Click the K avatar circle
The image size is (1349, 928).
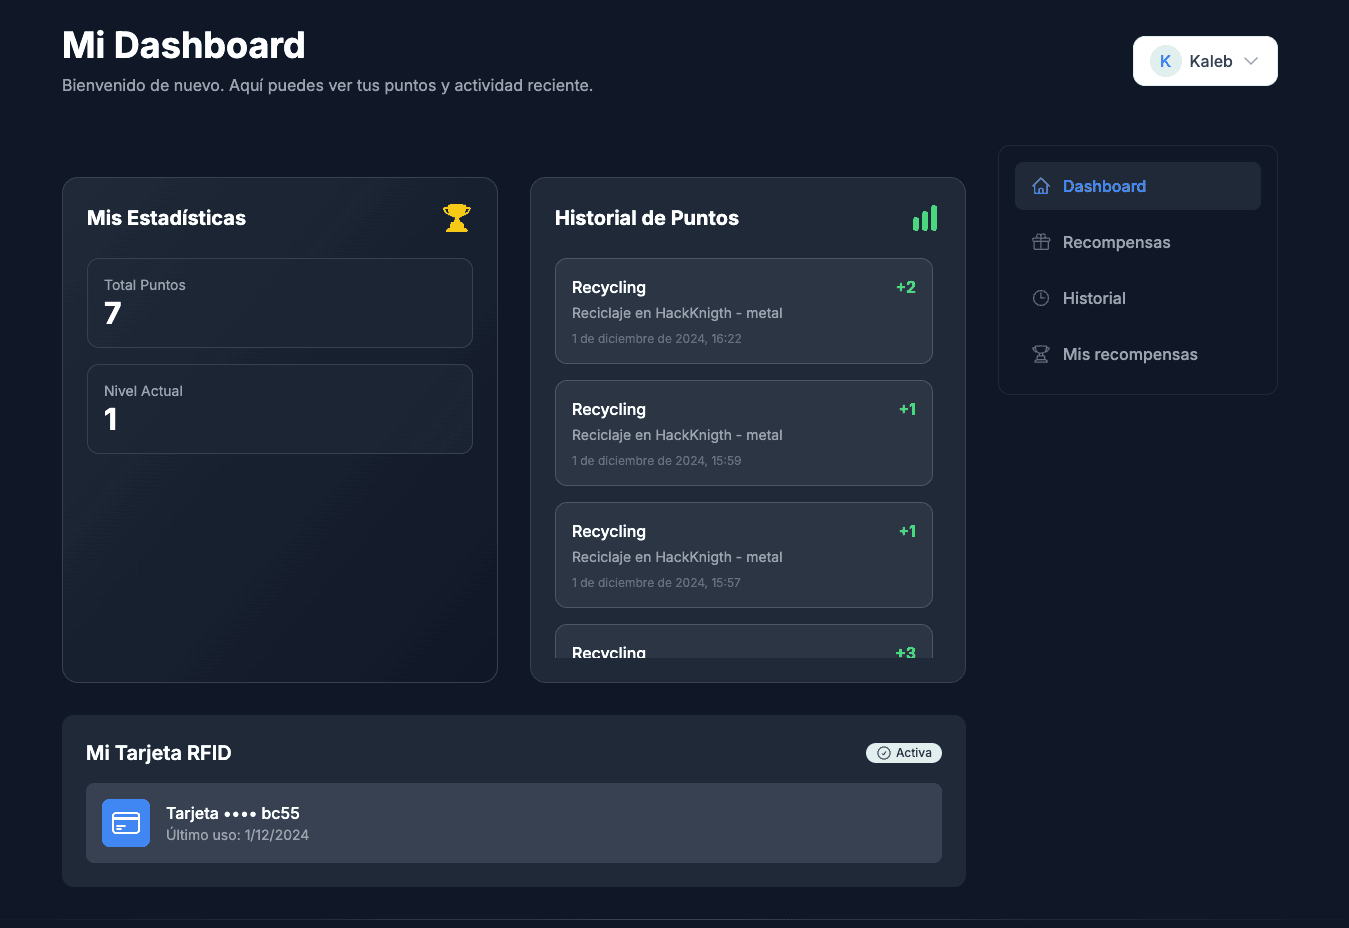pos(1165,61)
